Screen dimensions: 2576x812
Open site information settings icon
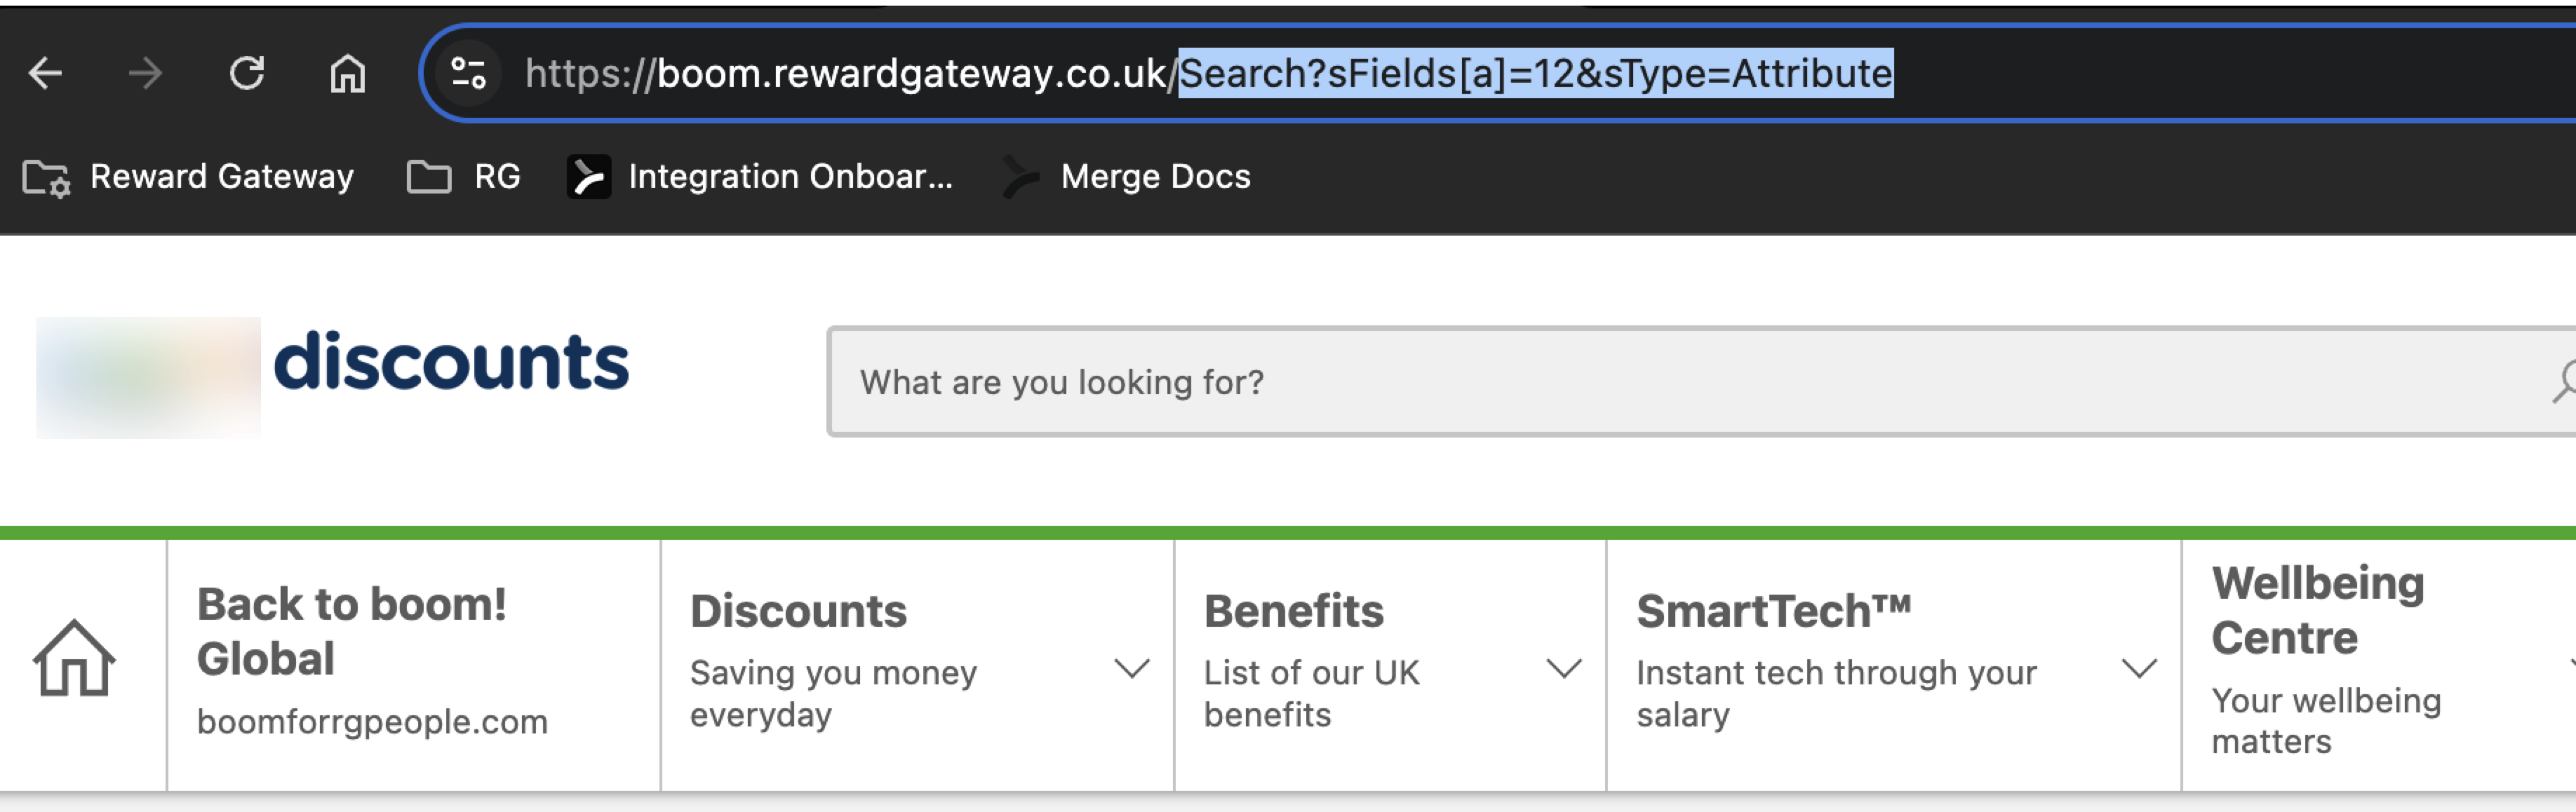468,73
